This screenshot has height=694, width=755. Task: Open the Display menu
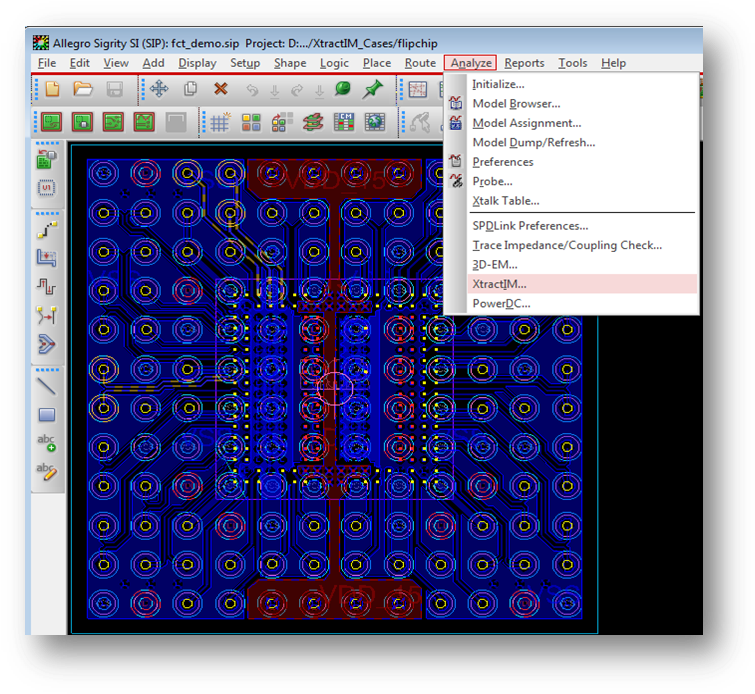197,63
